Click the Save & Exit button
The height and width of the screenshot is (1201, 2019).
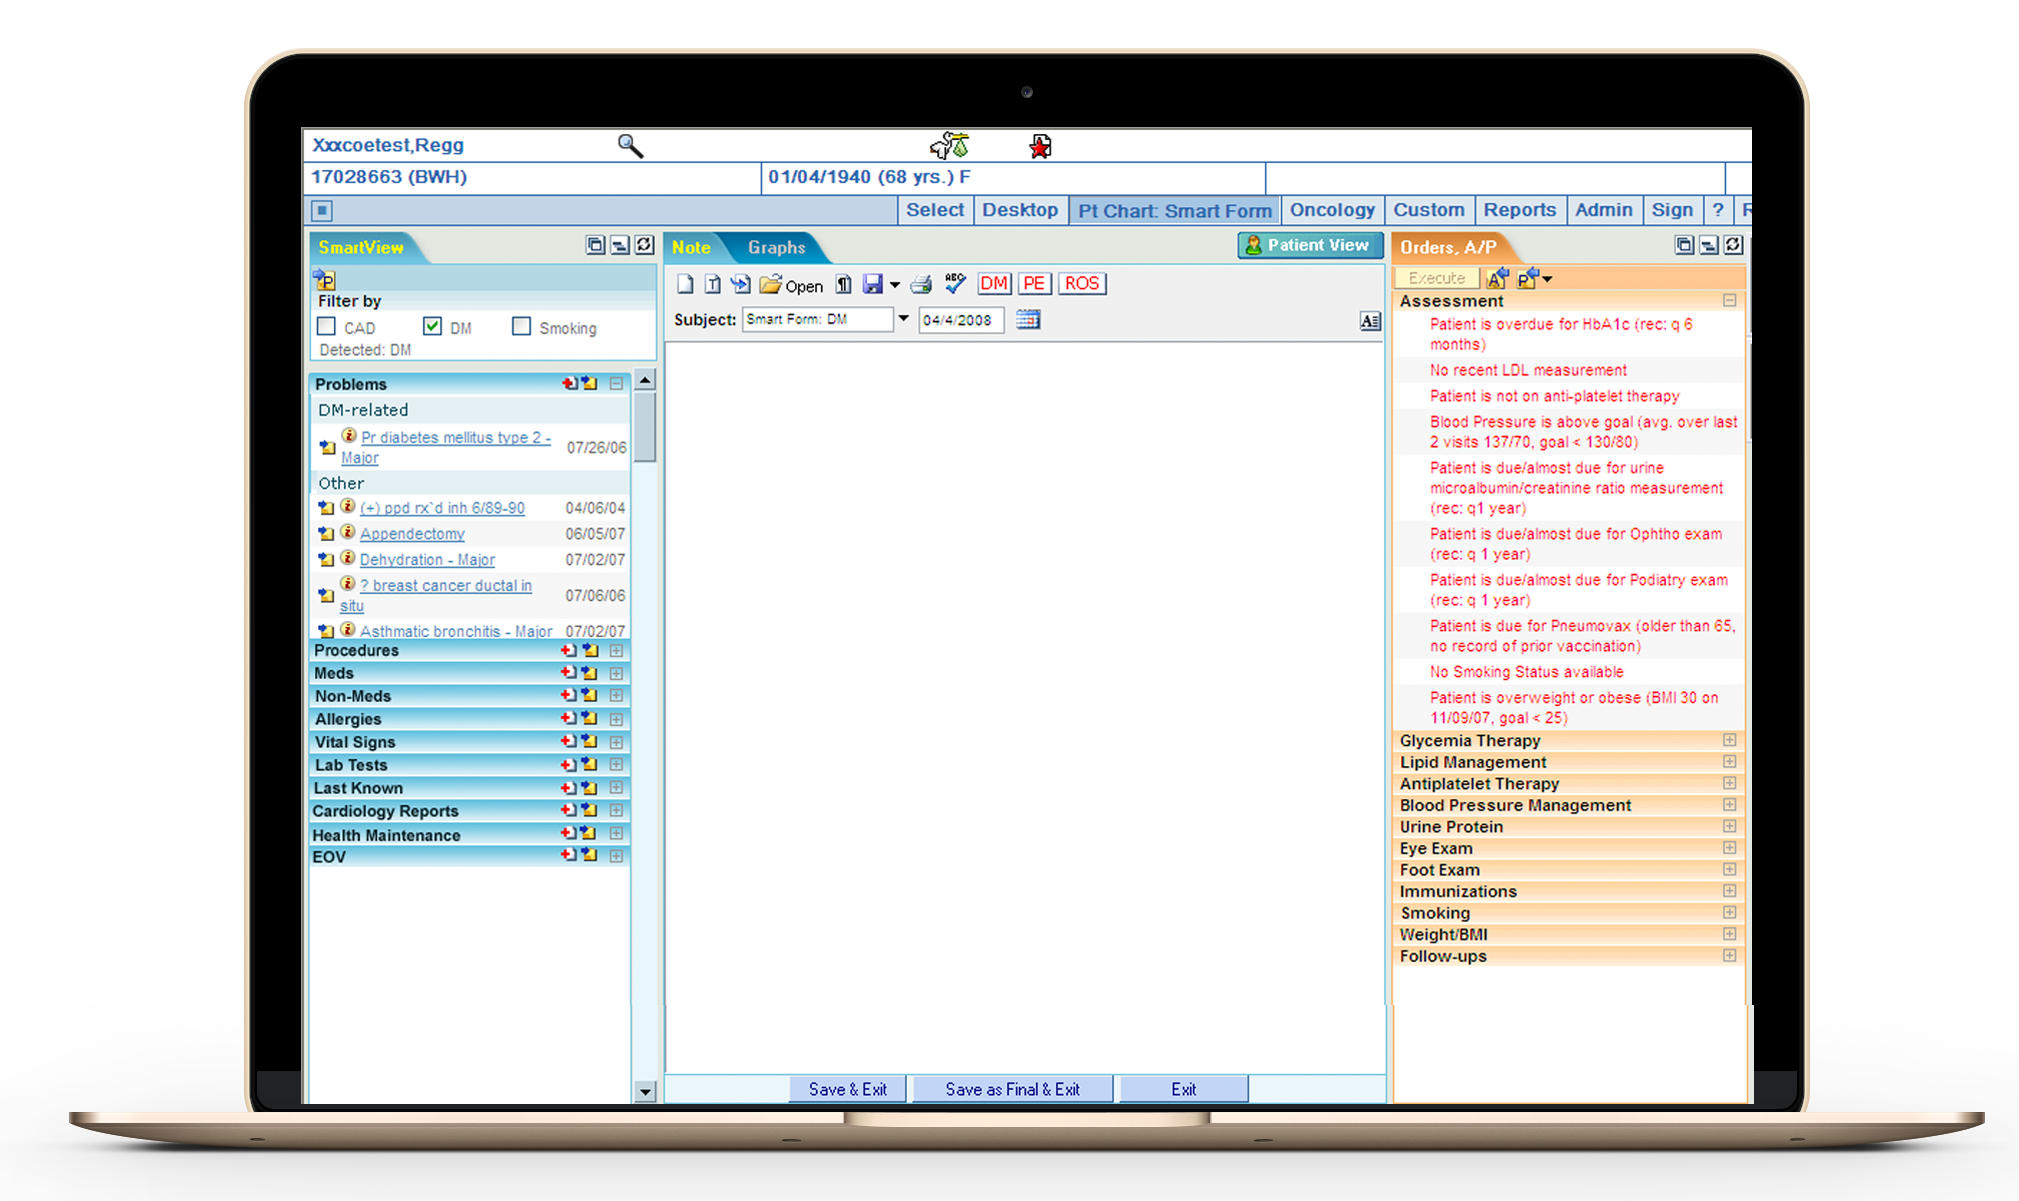pos(847,1089)
